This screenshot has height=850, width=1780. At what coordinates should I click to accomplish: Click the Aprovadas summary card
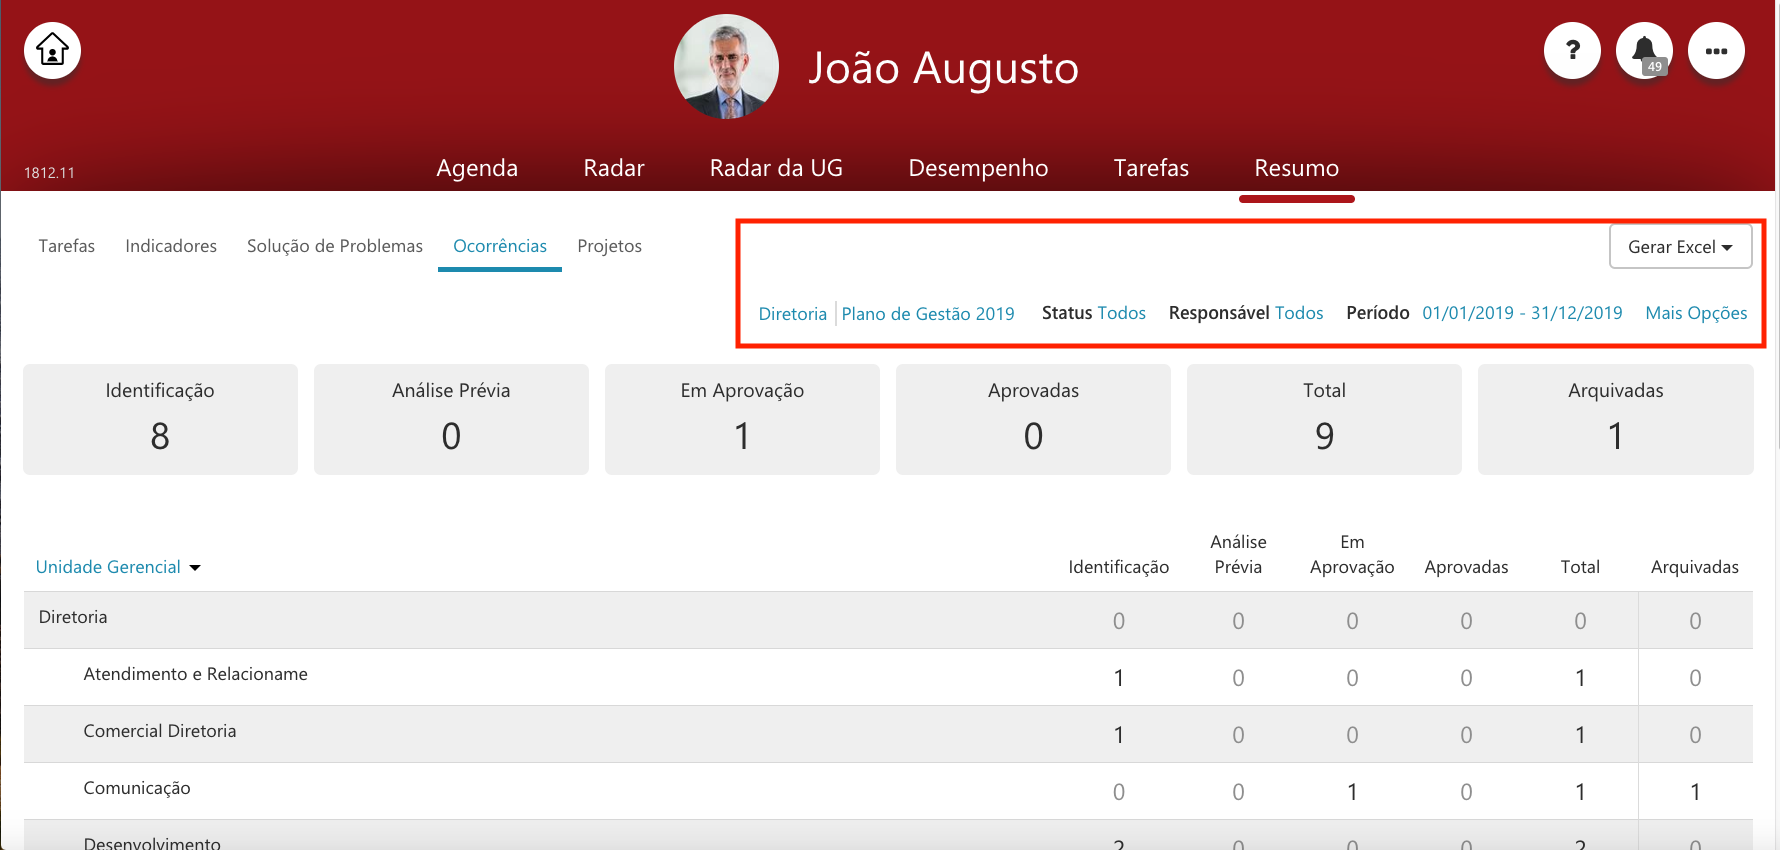(1033, 419)
